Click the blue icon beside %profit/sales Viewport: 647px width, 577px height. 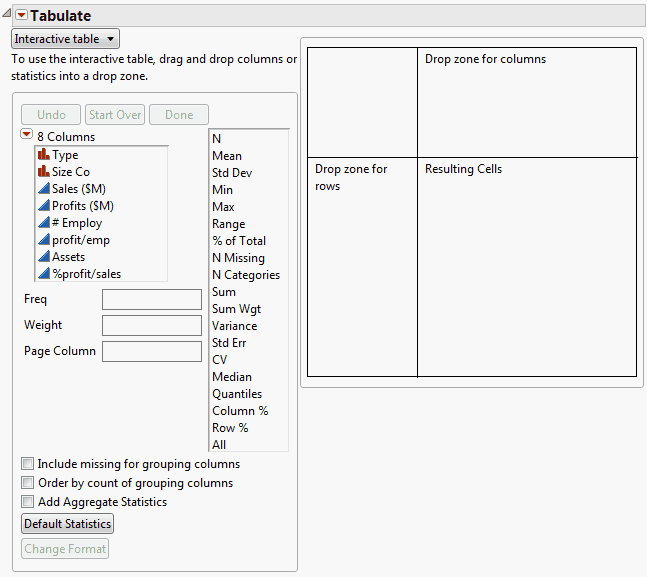coord(43,274)
